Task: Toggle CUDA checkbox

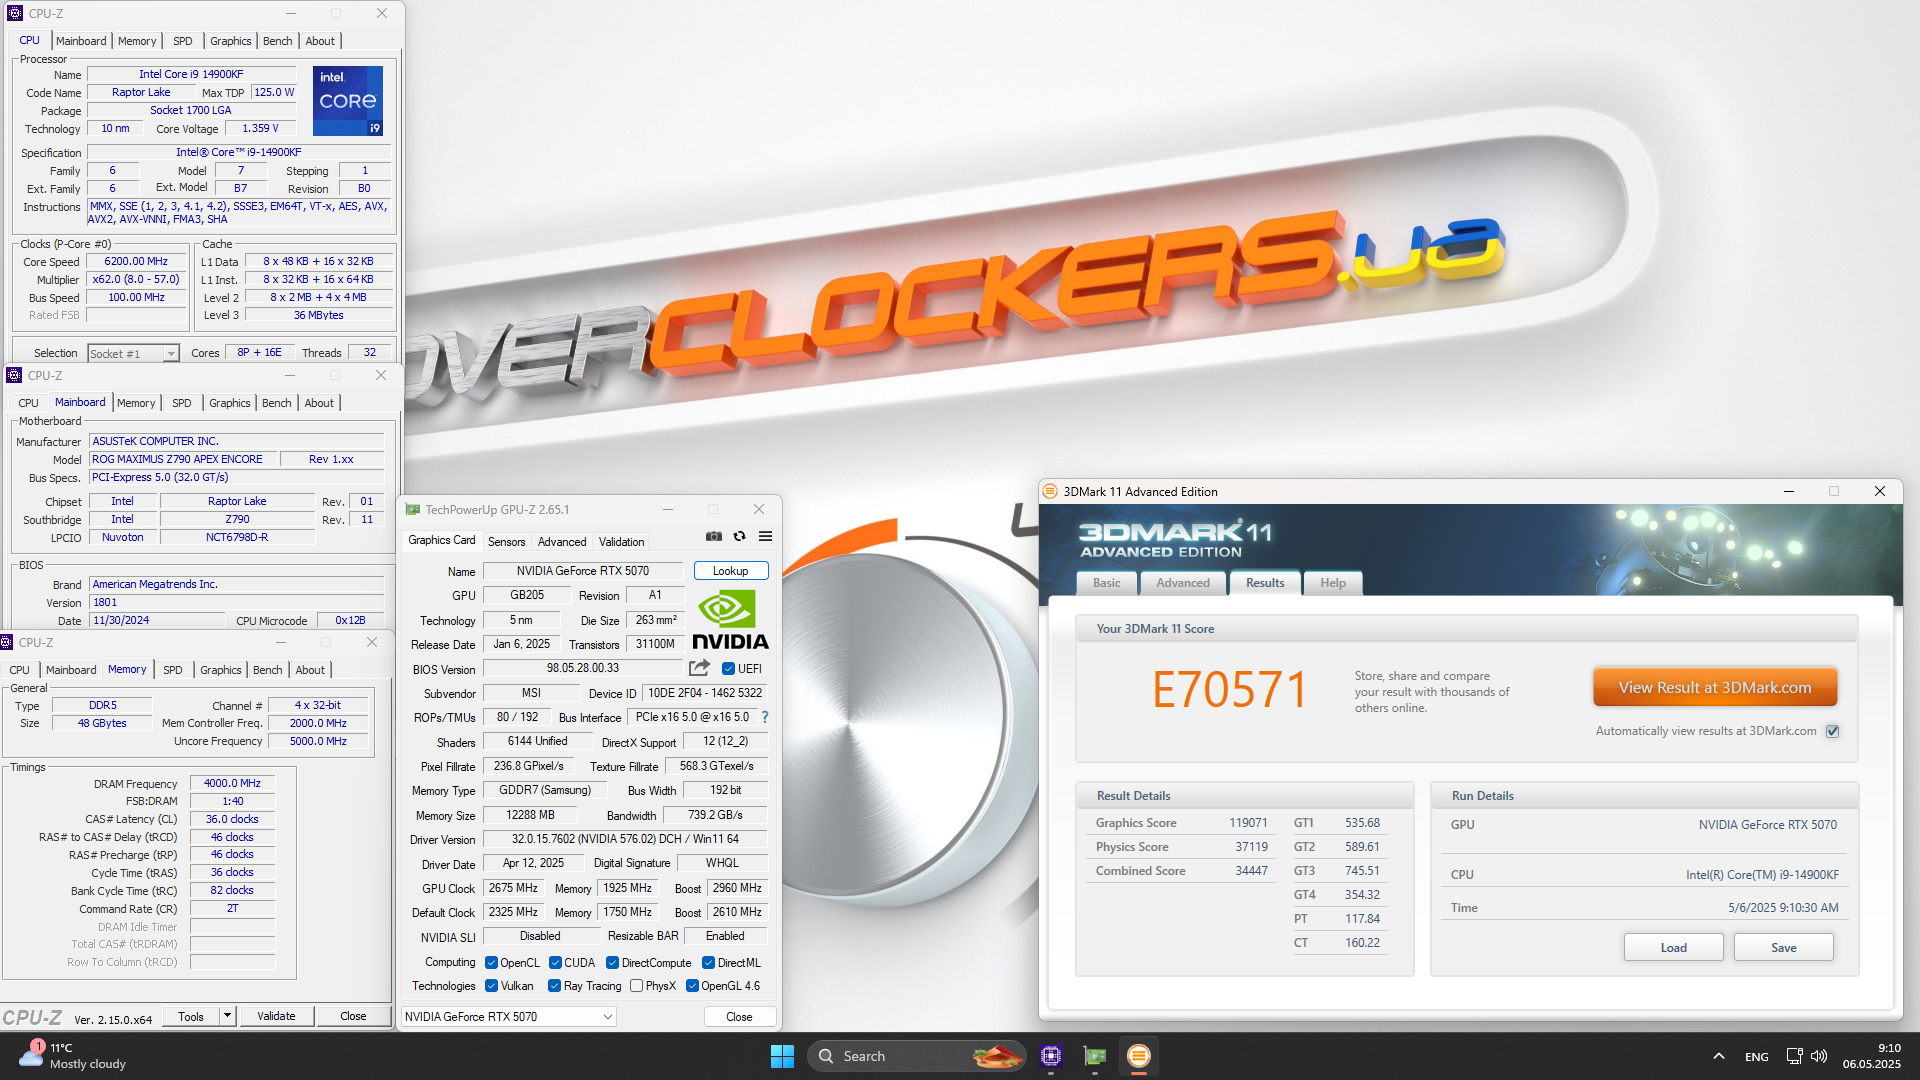Action: pyautogui.click(x=555, y=963)
